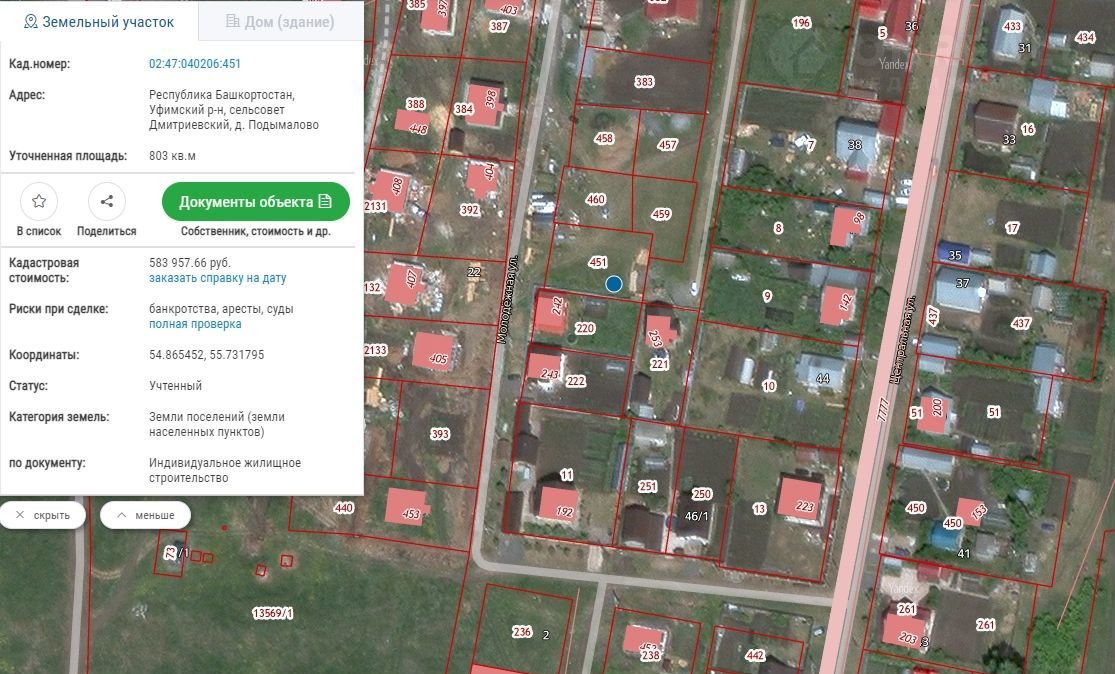
Task: Add parcel to list with star icon
Action: pyautogui.click(x=39, y=201)
